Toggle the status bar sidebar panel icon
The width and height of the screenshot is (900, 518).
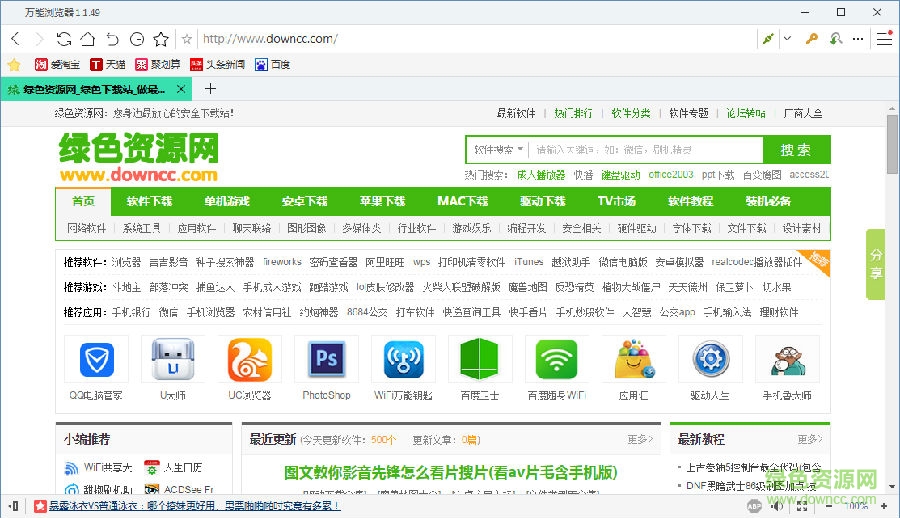(x=14, y=506)
